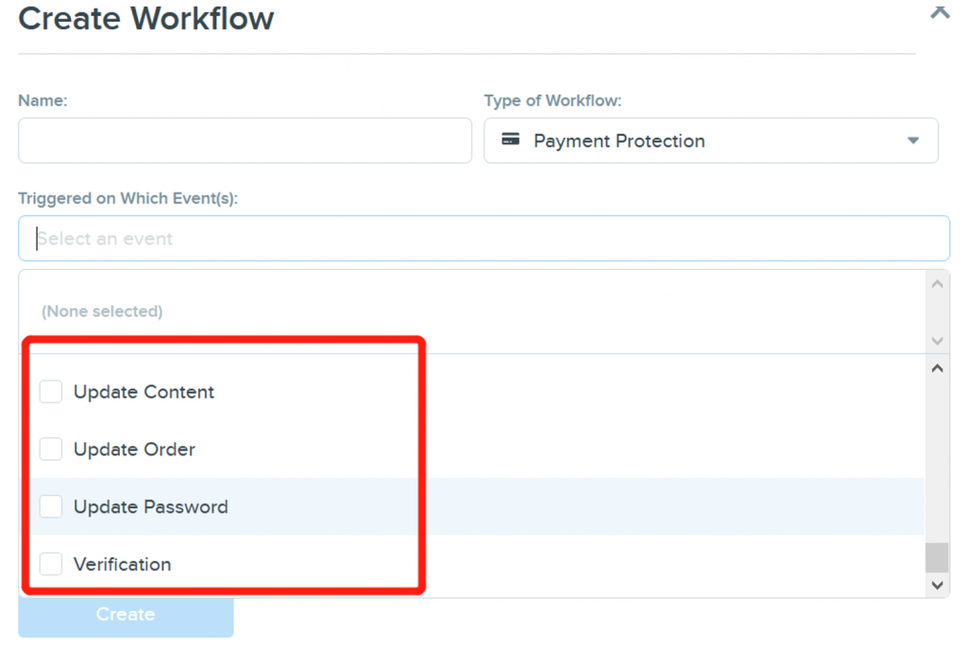Click the (None selected) placeholder area
Image resolution: width=967 pixels, height=662 pixels.
[x=102, y=311]
